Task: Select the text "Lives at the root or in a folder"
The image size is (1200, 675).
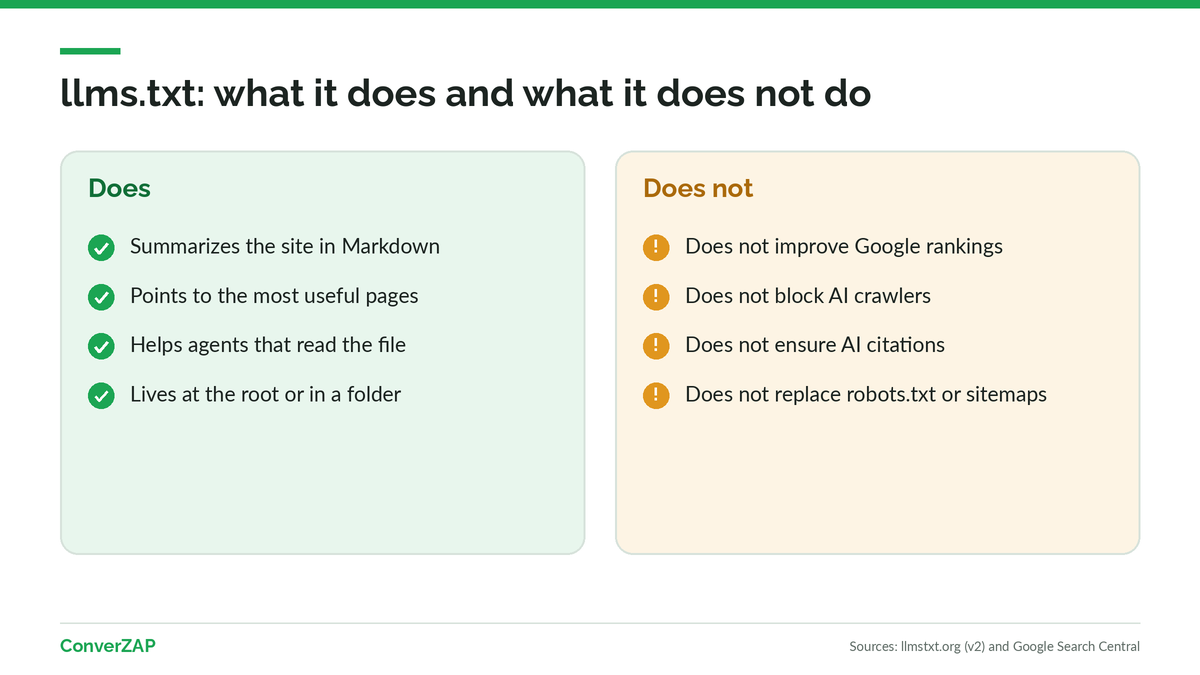Action: coord(265,394)
